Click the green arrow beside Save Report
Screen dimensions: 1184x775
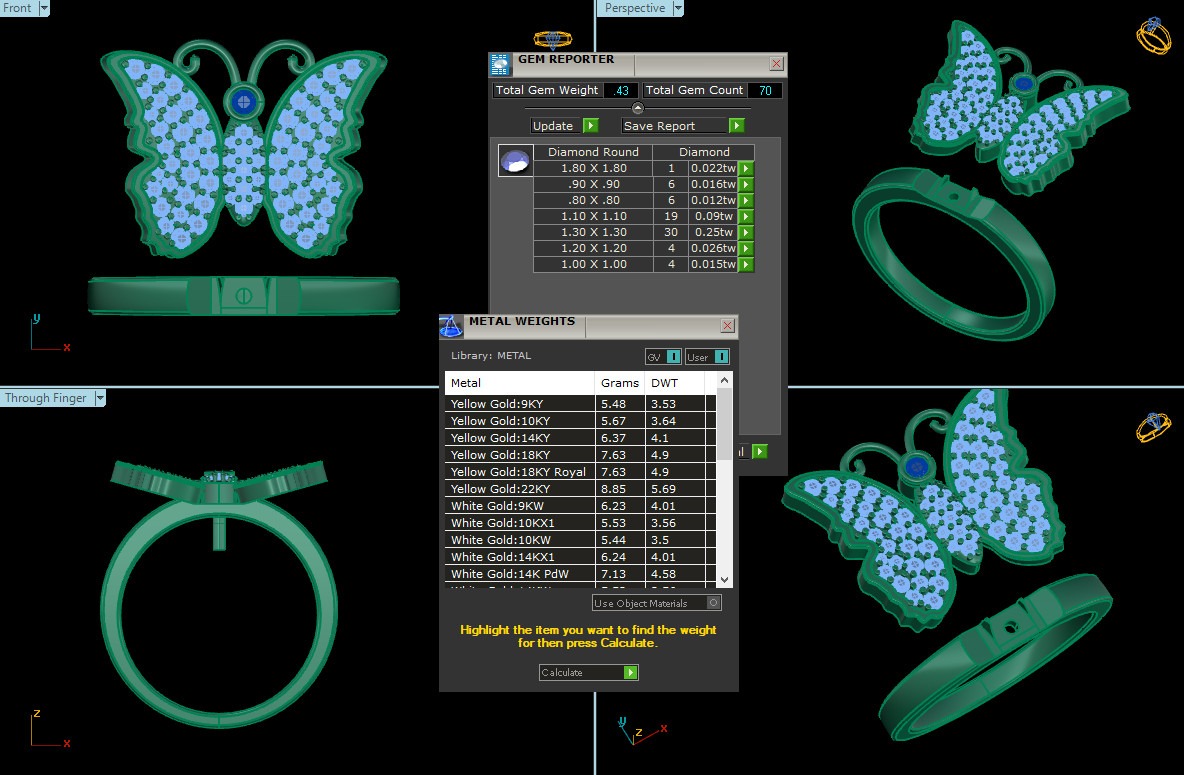(x=737, y=126)
